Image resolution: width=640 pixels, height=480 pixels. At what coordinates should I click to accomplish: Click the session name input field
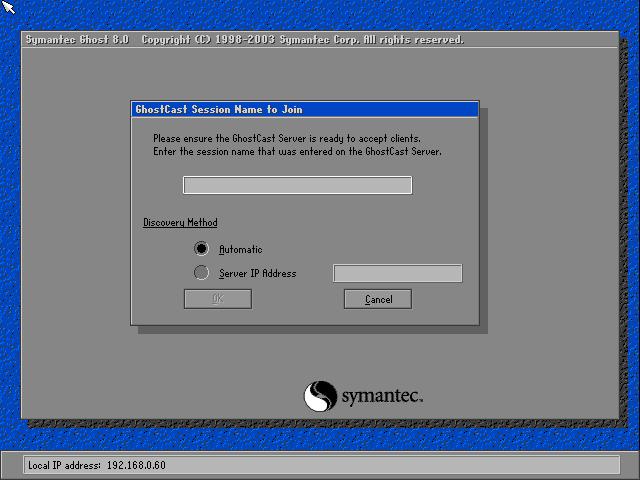point(298,185)
